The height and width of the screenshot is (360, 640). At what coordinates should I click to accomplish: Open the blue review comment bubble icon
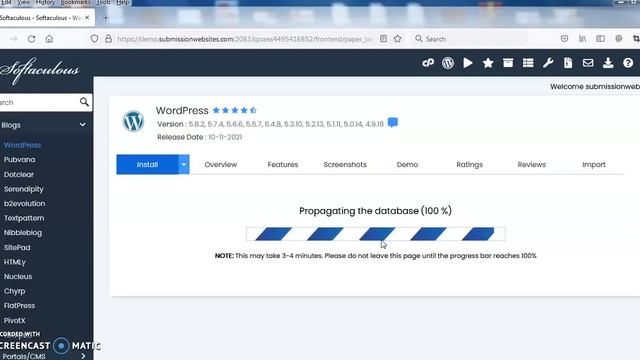393,122
